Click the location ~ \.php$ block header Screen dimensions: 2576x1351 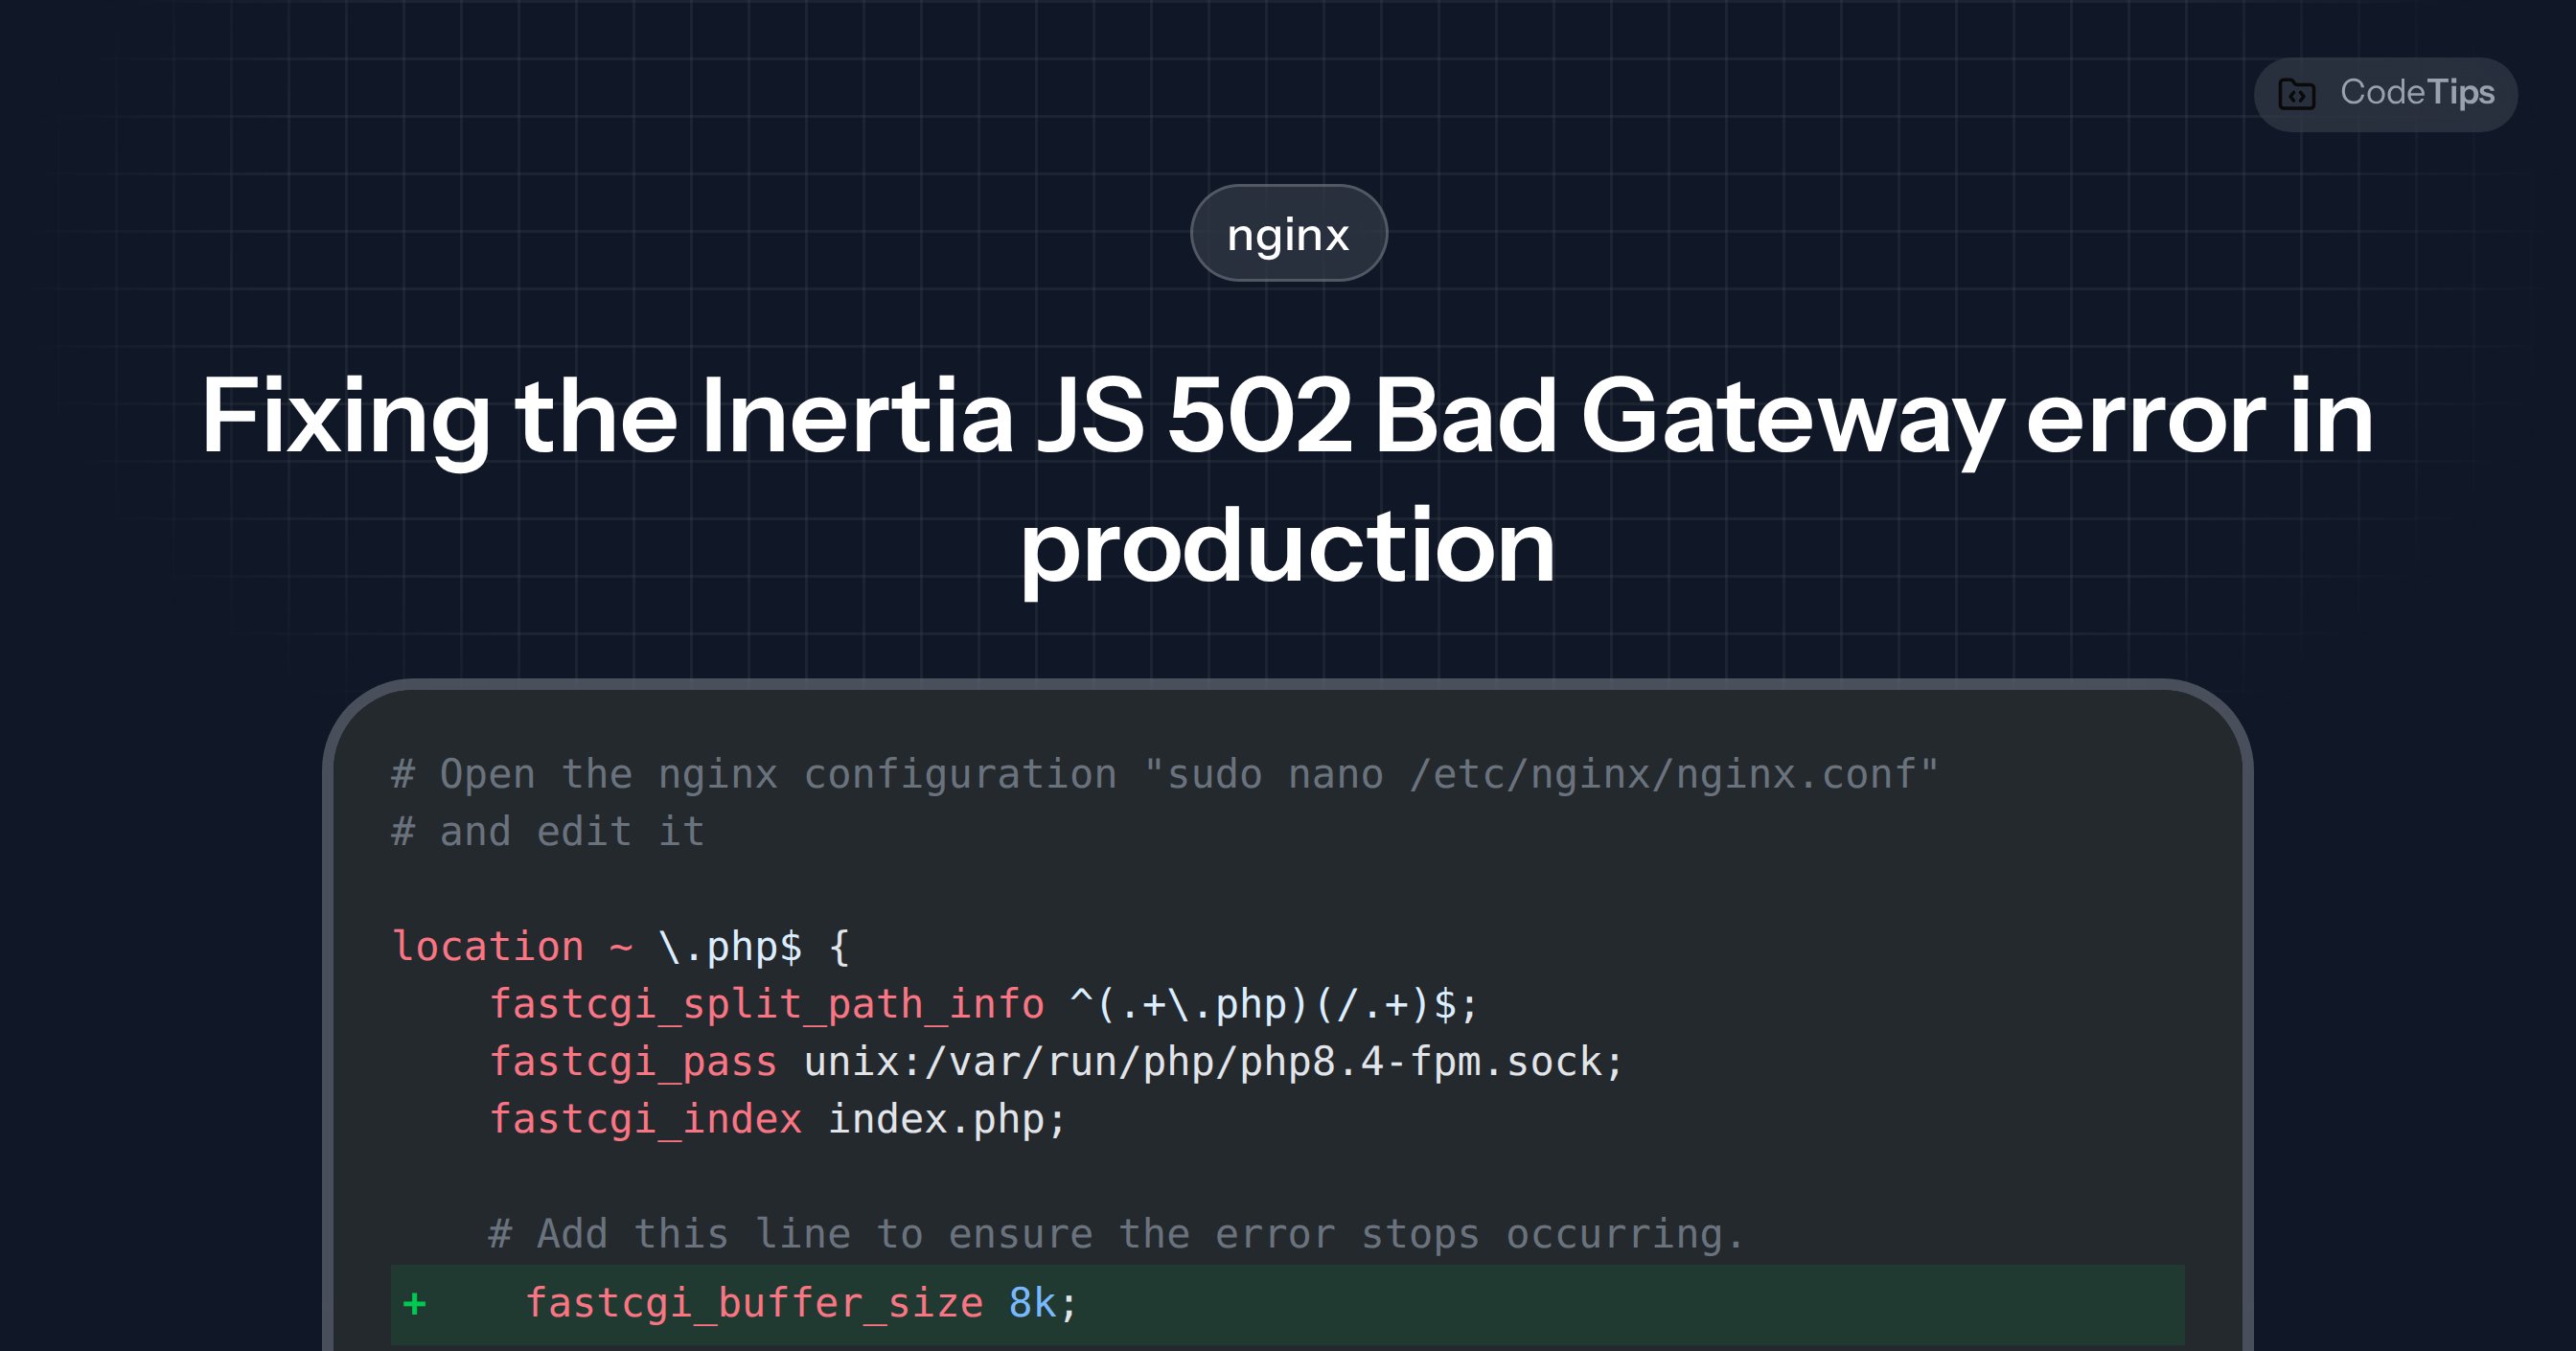click(x=622, y=944)
